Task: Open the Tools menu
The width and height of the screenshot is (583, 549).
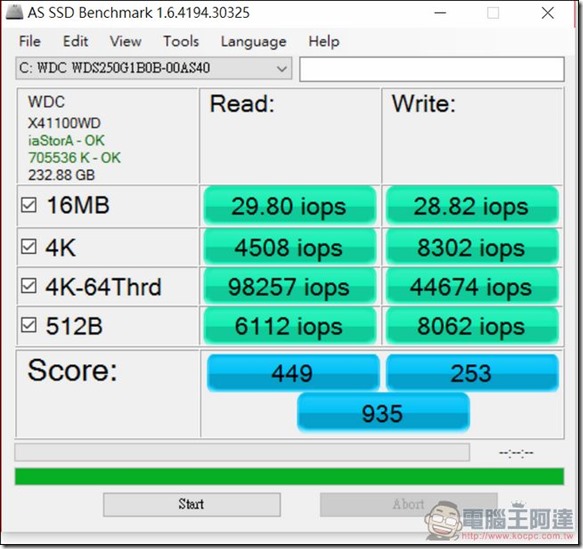Action: point(181,41)
